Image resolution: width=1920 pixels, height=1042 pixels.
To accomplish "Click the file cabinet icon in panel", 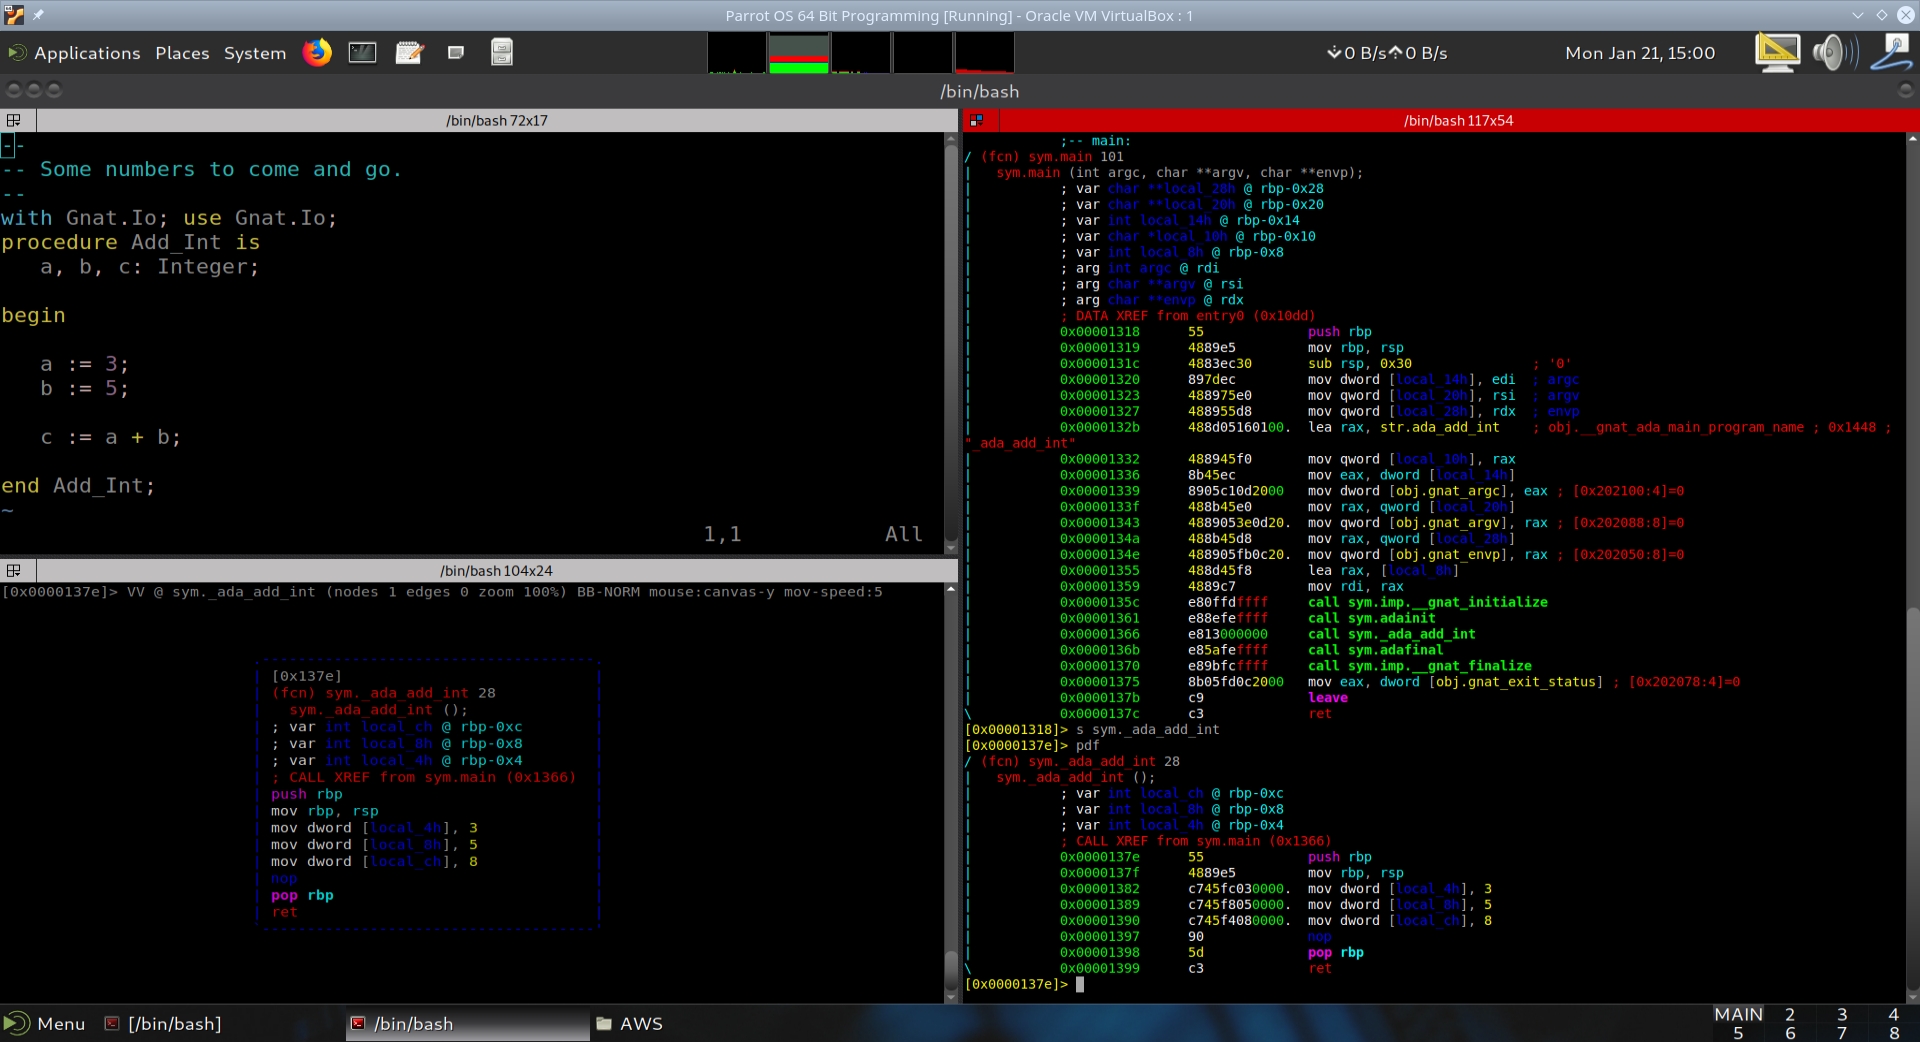I will tap(502, 52).
